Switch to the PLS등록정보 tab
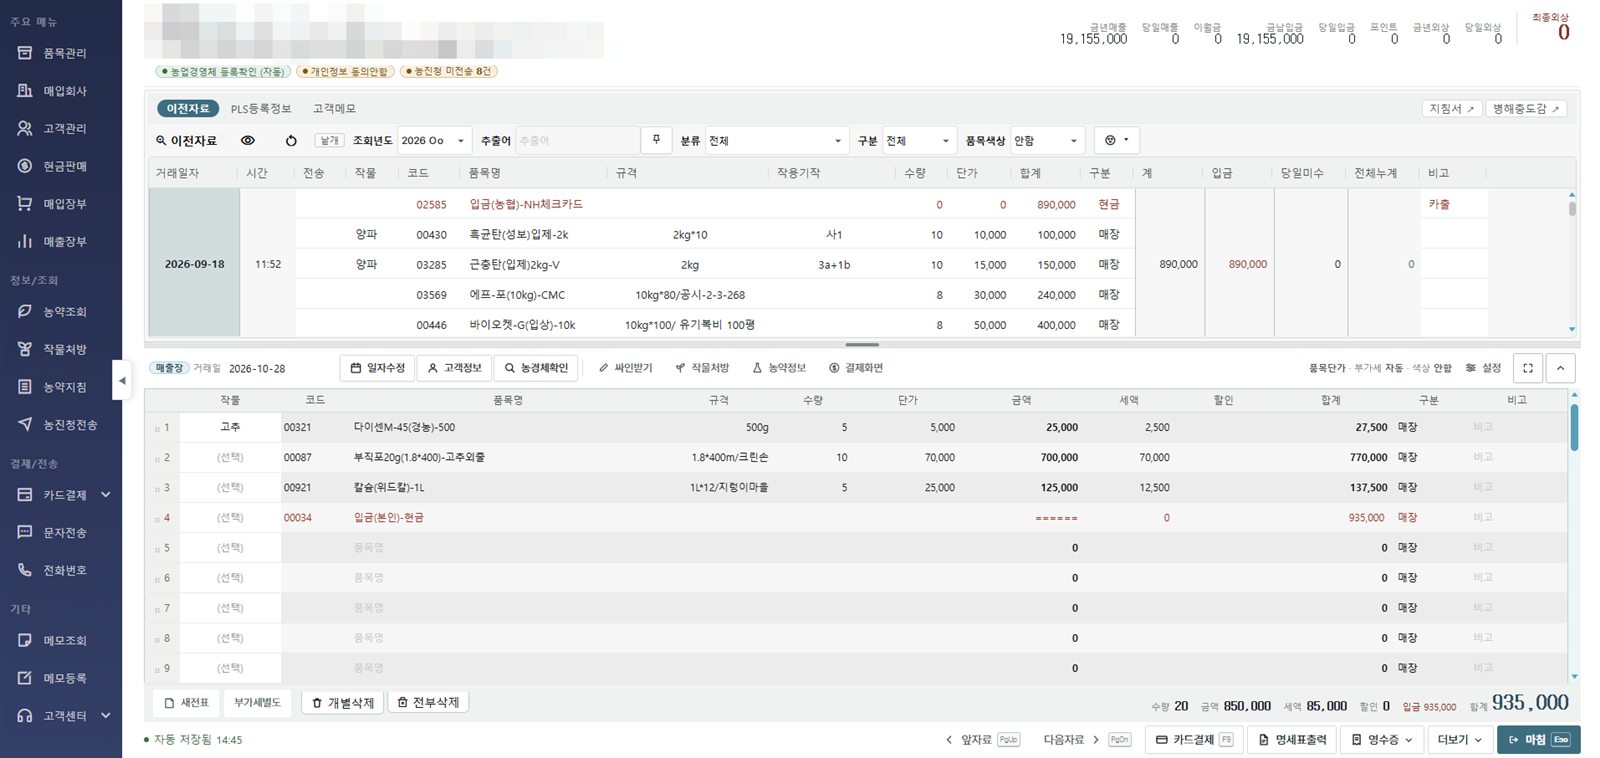 click(x=261, y=109)
